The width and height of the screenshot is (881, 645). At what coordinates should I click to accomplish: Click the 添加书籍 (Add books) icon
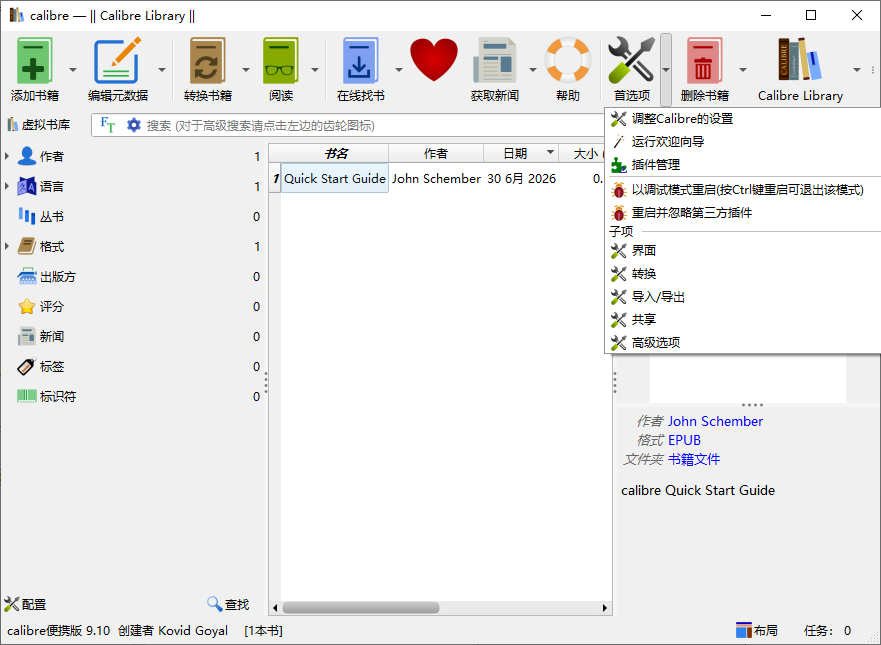coord(34,61)
